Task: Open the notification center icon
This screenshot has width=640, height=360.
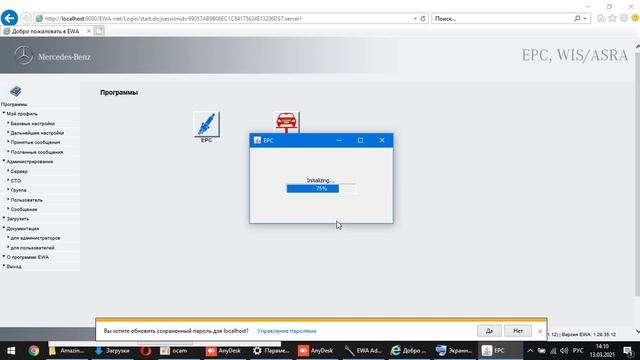Action: tap(629, 351)
